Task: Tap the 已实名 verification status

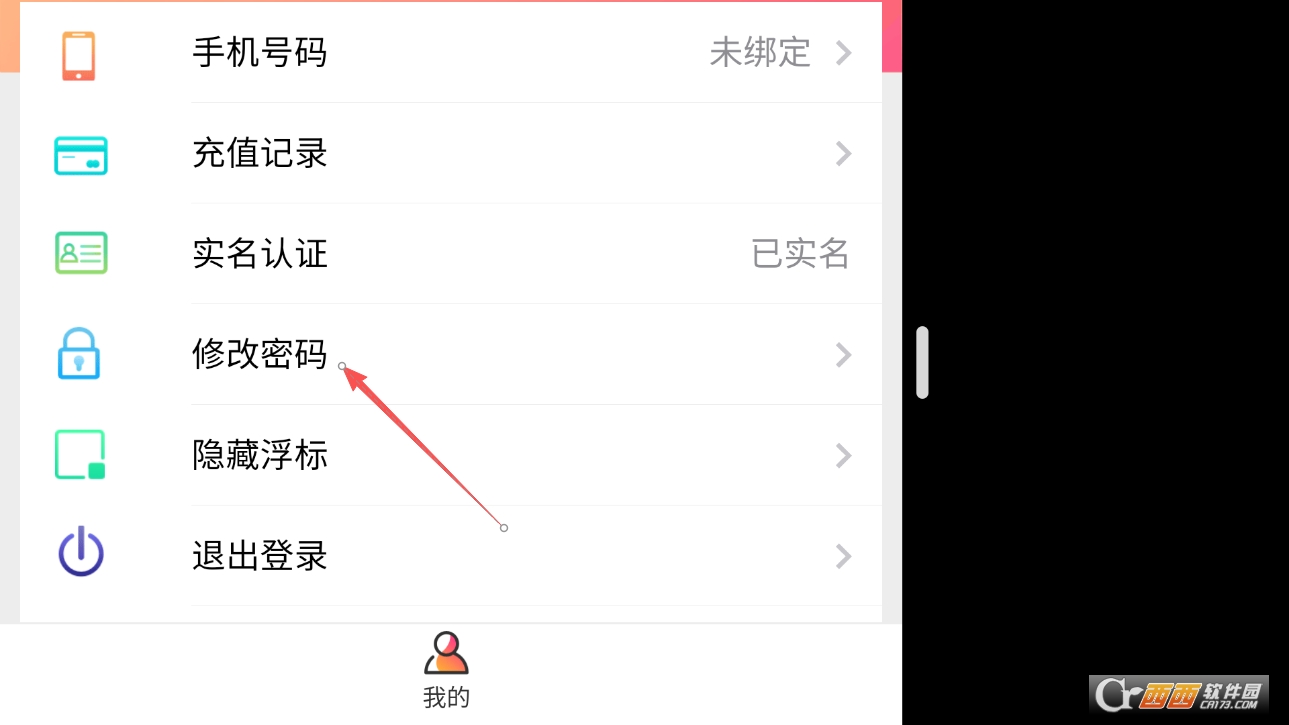Action: click(800, 254)
